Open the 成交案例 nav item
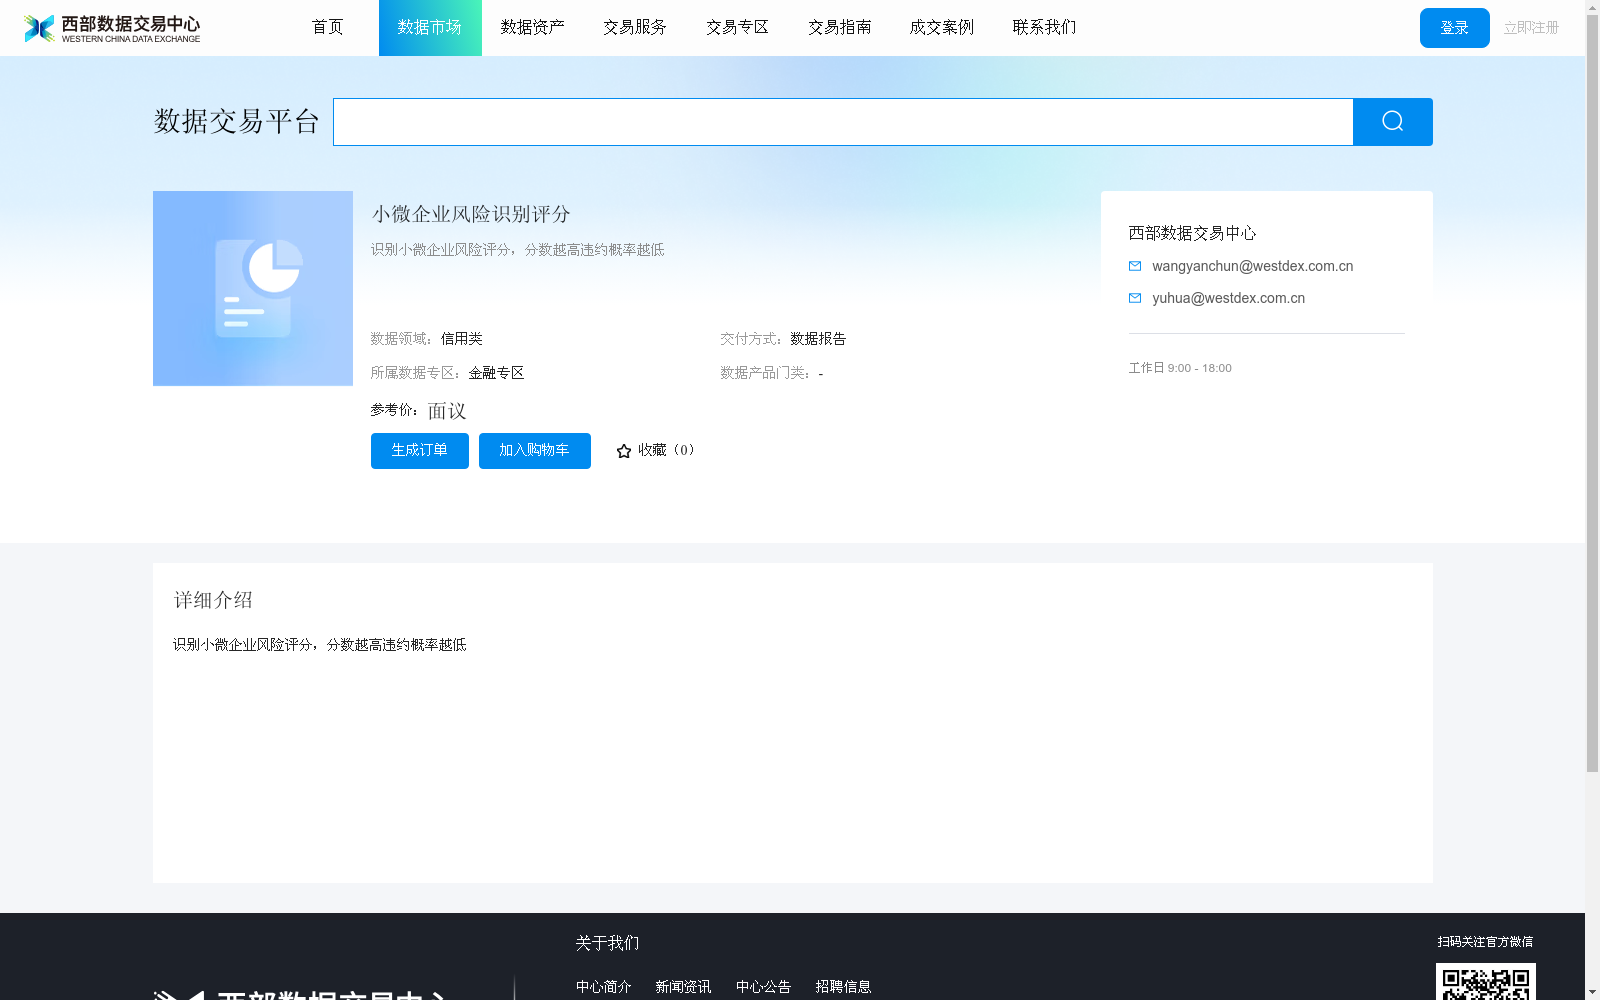 [942, 27]
